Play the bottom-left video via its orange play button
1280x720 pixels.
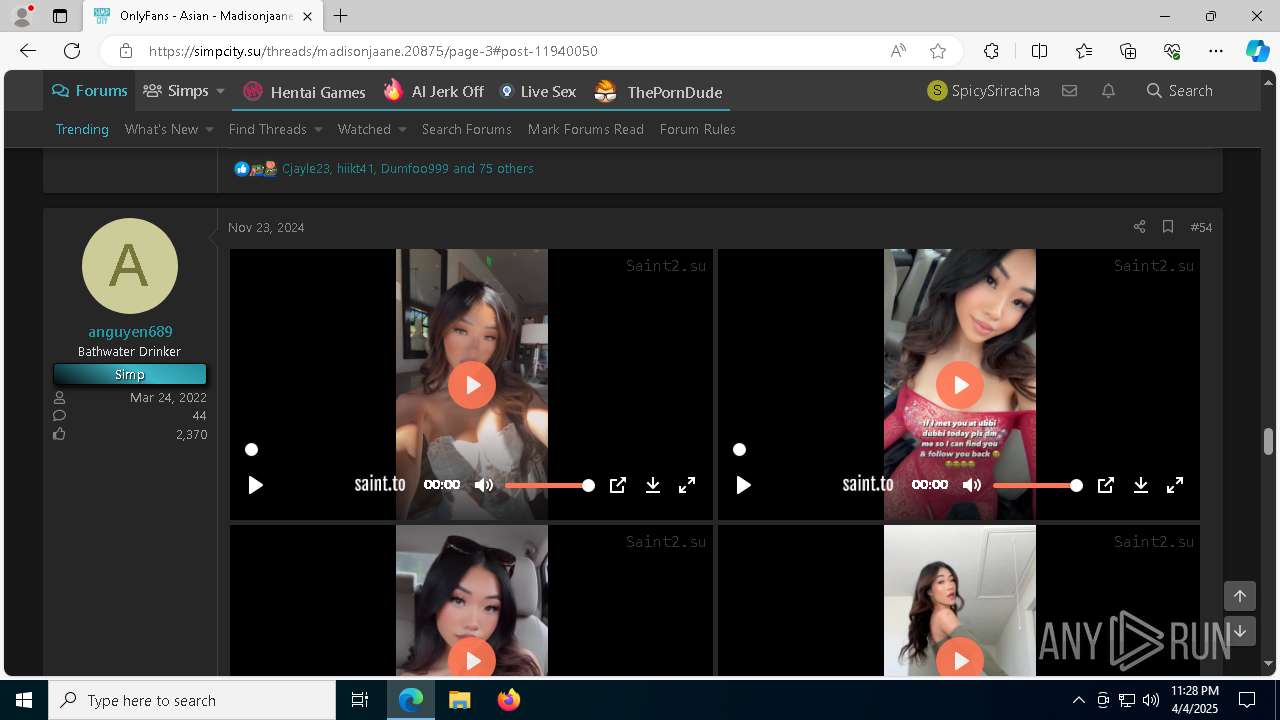[x=472, y=660]
